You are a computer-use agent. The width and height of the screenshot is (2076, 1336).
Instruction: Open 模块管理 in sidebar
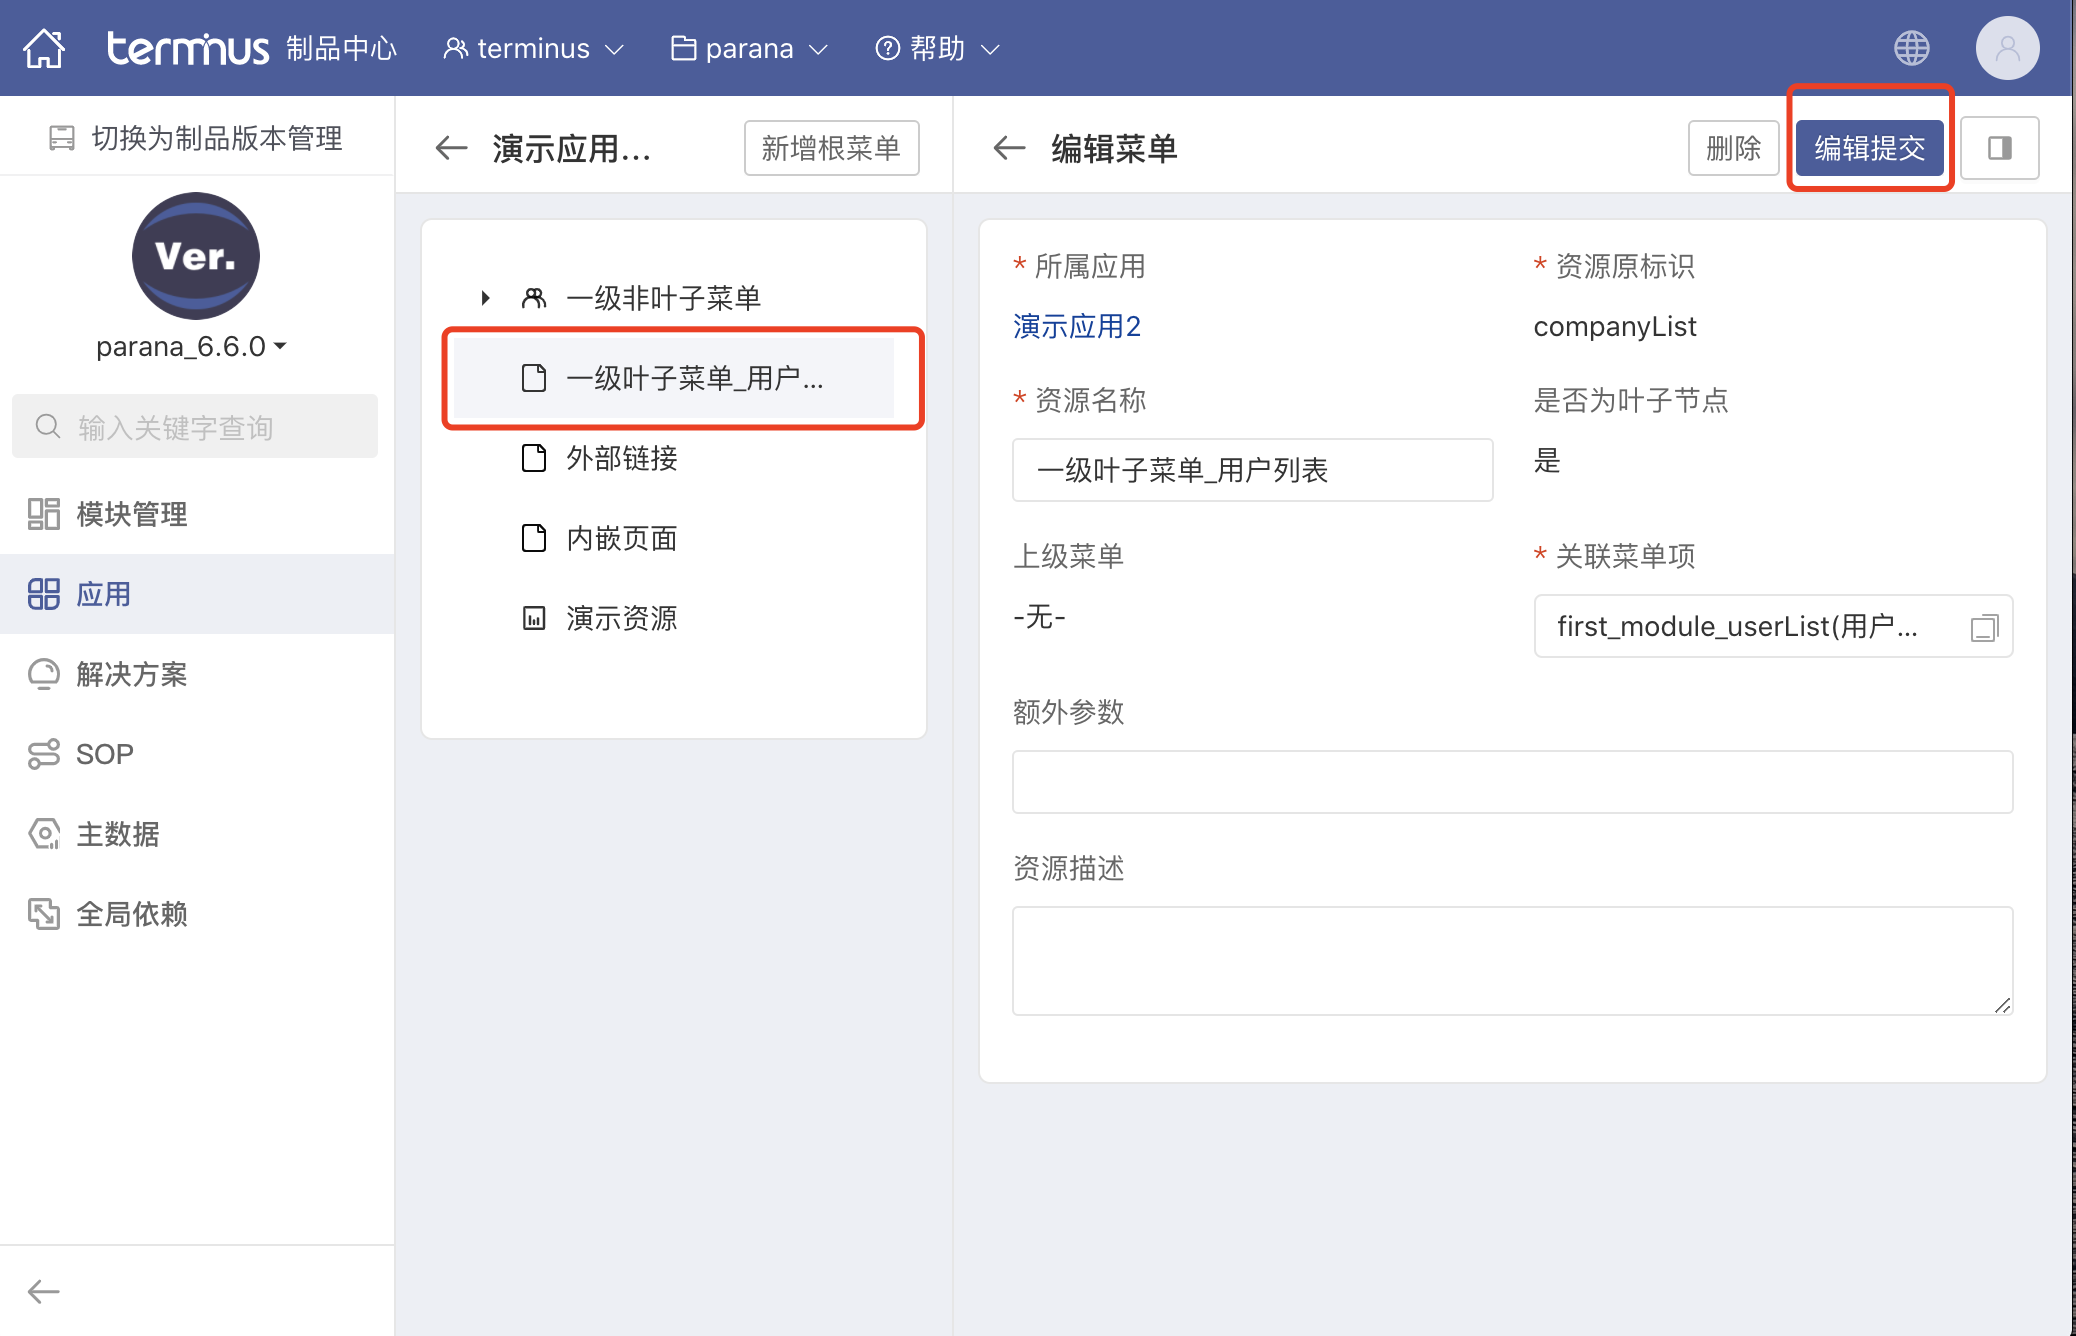coord(197,514)
